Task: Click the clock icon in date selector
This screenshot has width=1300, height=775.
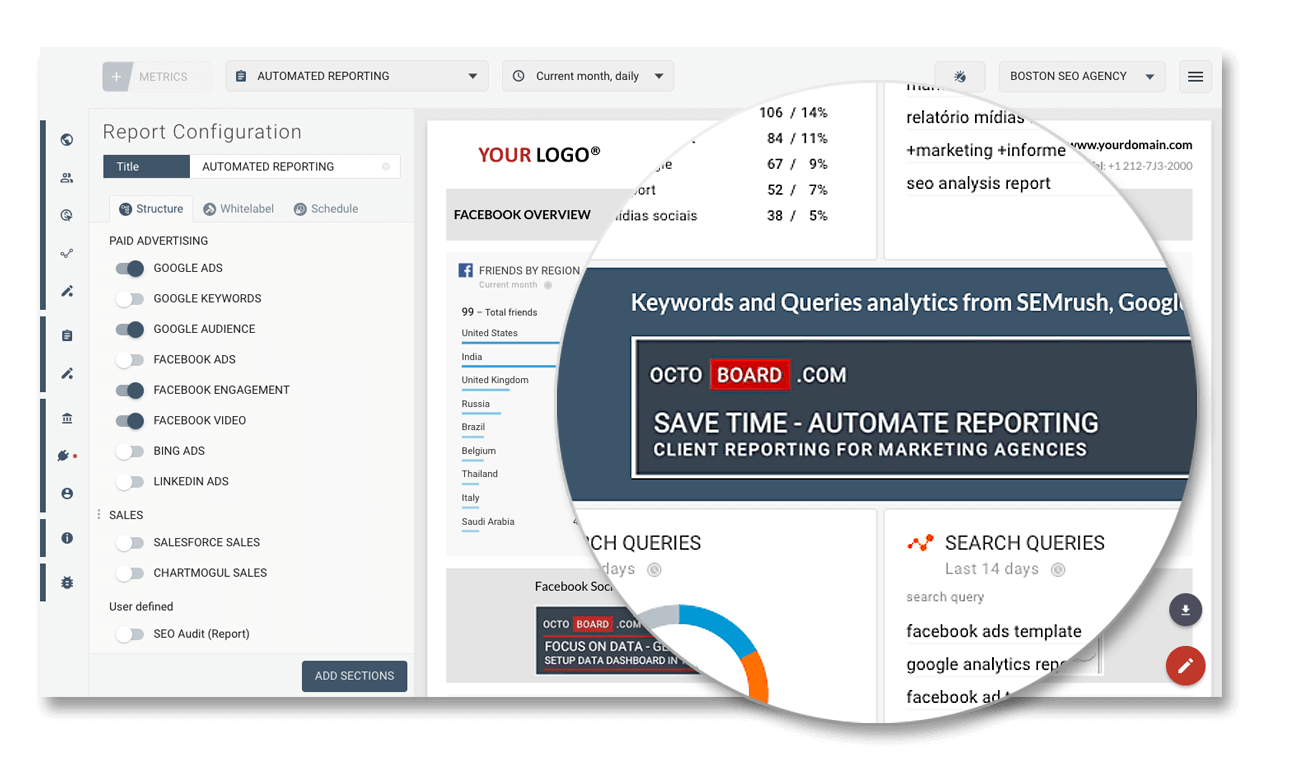Action: coord(519,76)
